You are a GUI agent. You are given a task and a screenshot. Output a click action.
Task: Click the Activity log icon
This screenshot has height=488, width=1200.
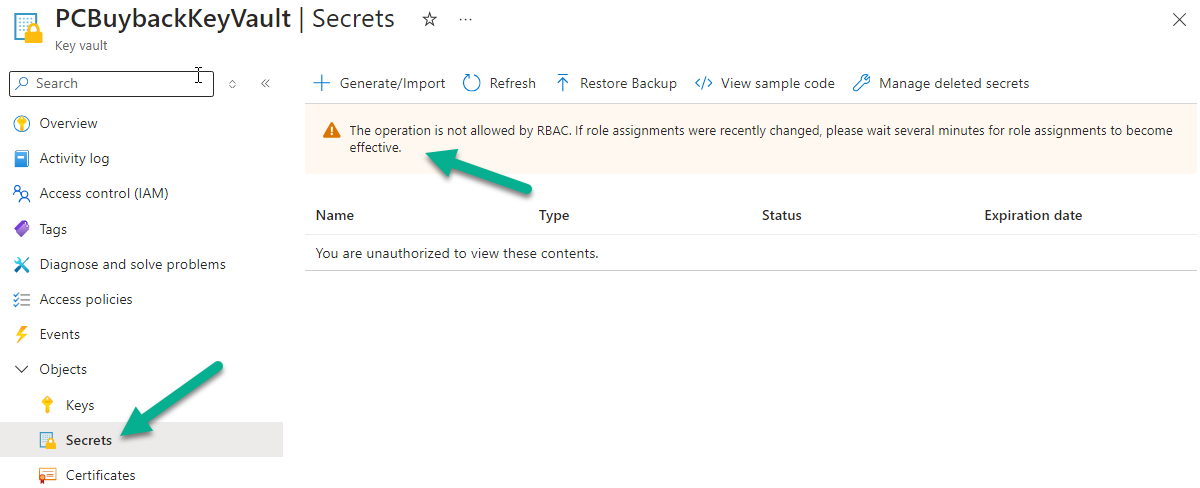tap(22, 158)
